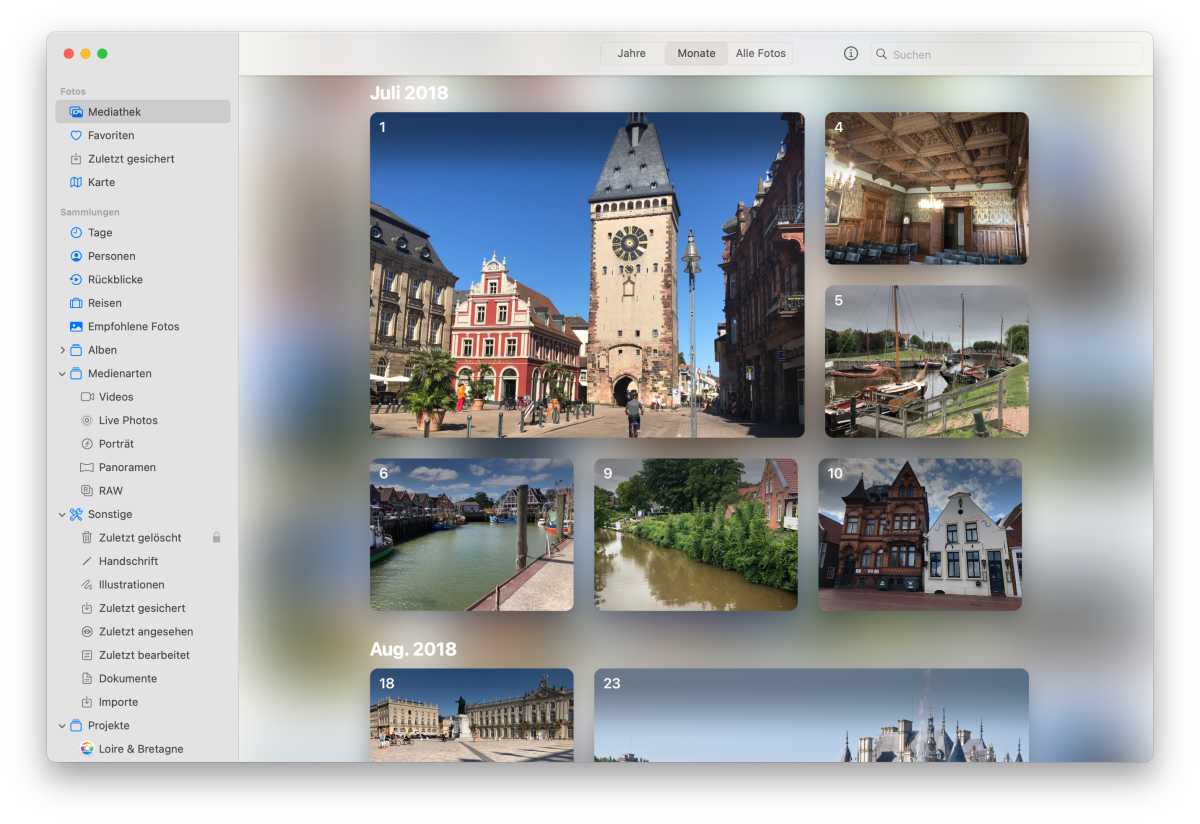
Task: Click the Videos camera icon
Action: pos(87,397)
